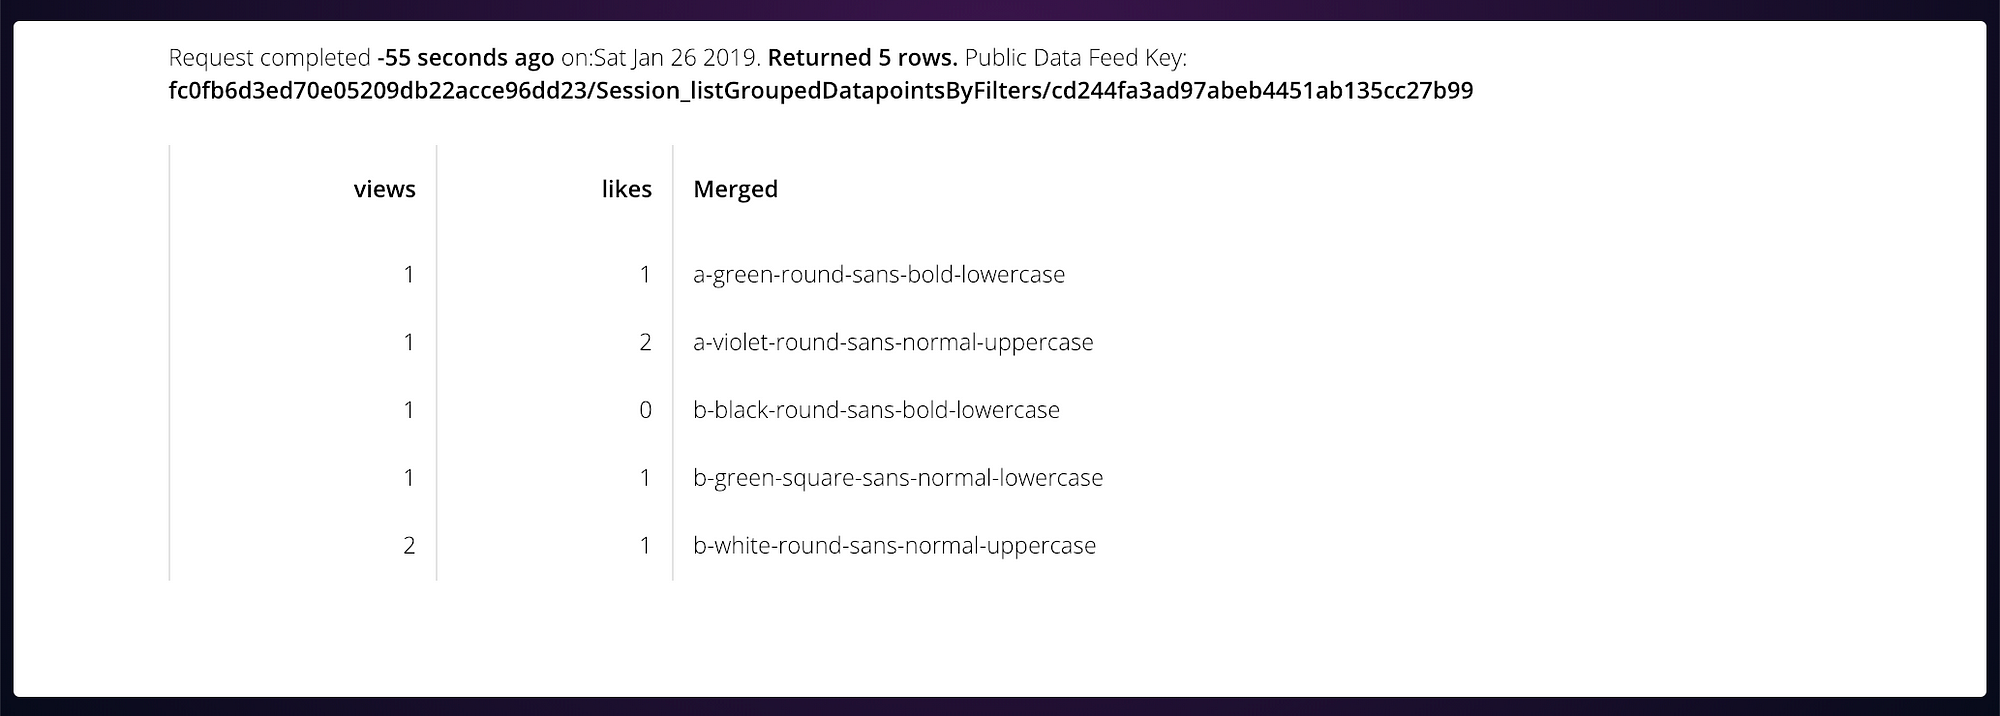2000x716 pixels.
Task: Click b-green-square-sans-normal-lowercase row label
Action: pyautogui.click(x=898, y=478)
